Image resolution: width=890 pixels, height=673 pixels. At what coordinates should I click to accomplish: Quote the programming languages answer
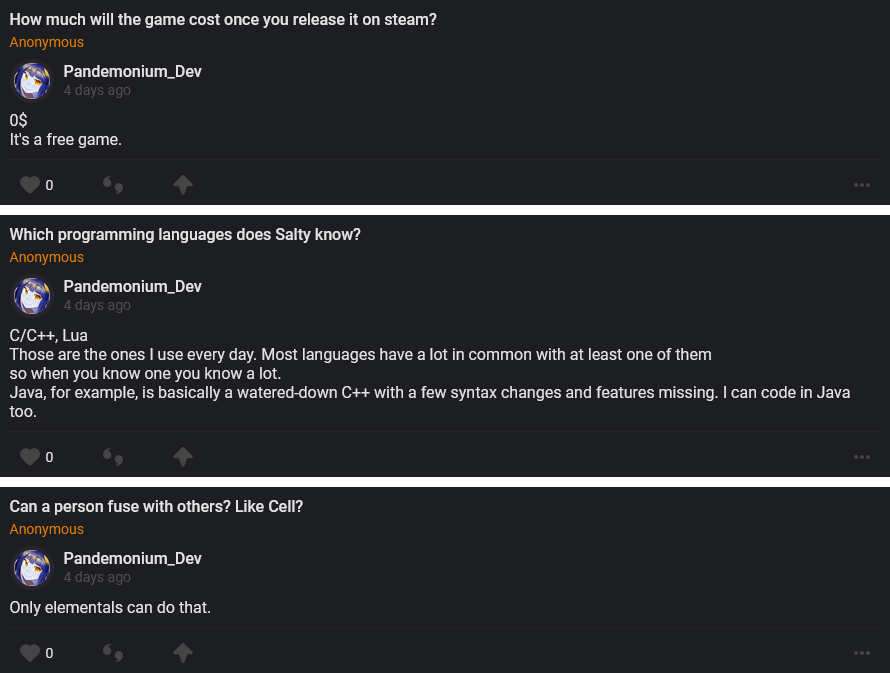coord(113,457)
